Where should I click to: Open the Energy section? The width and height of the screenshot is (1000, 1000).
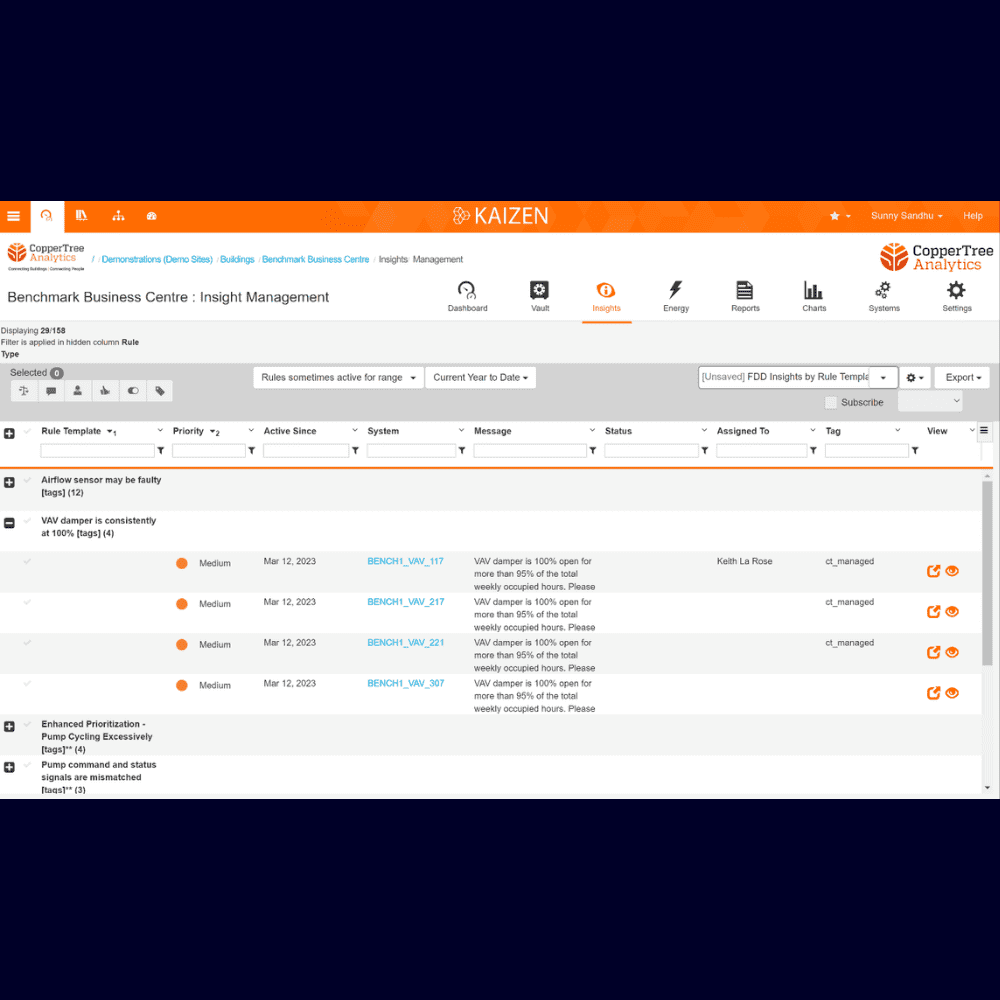[675, 297]
